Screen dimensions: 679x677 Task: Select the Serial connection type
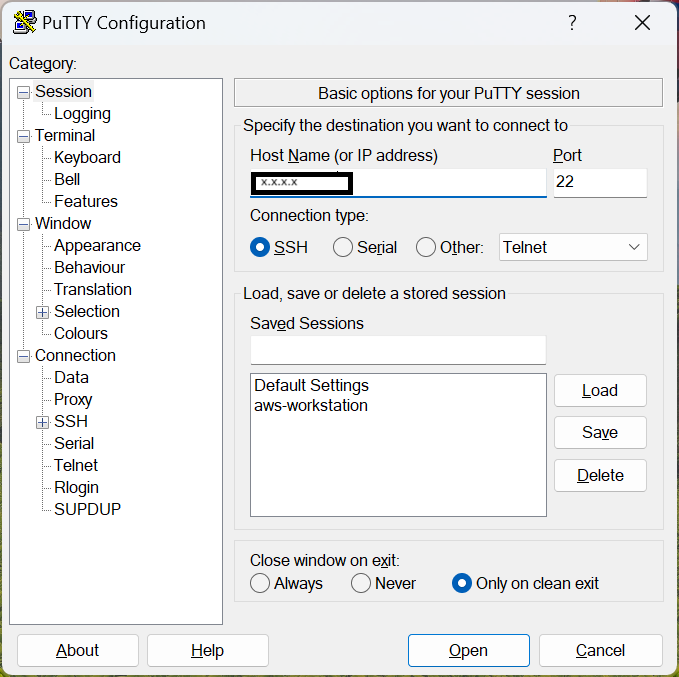pyautogui.click(x=343, y=247)
